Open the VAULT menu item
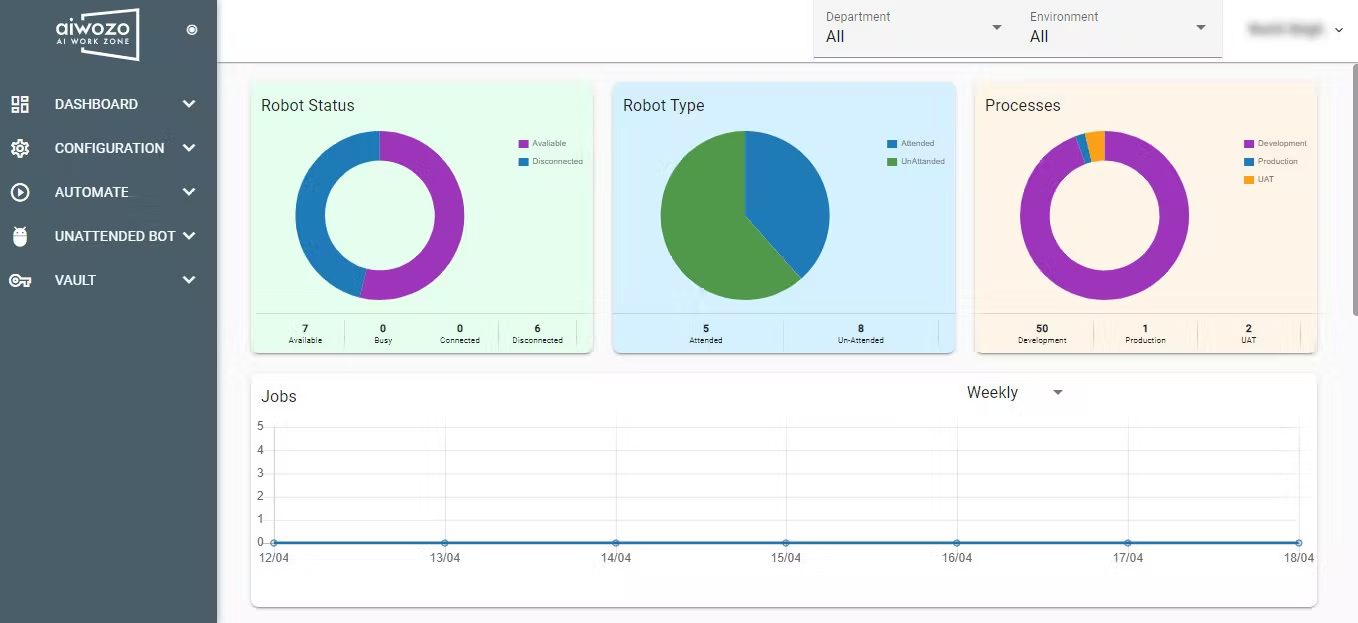This screenshot has width=1358, height=623. (x=75, y=280)
